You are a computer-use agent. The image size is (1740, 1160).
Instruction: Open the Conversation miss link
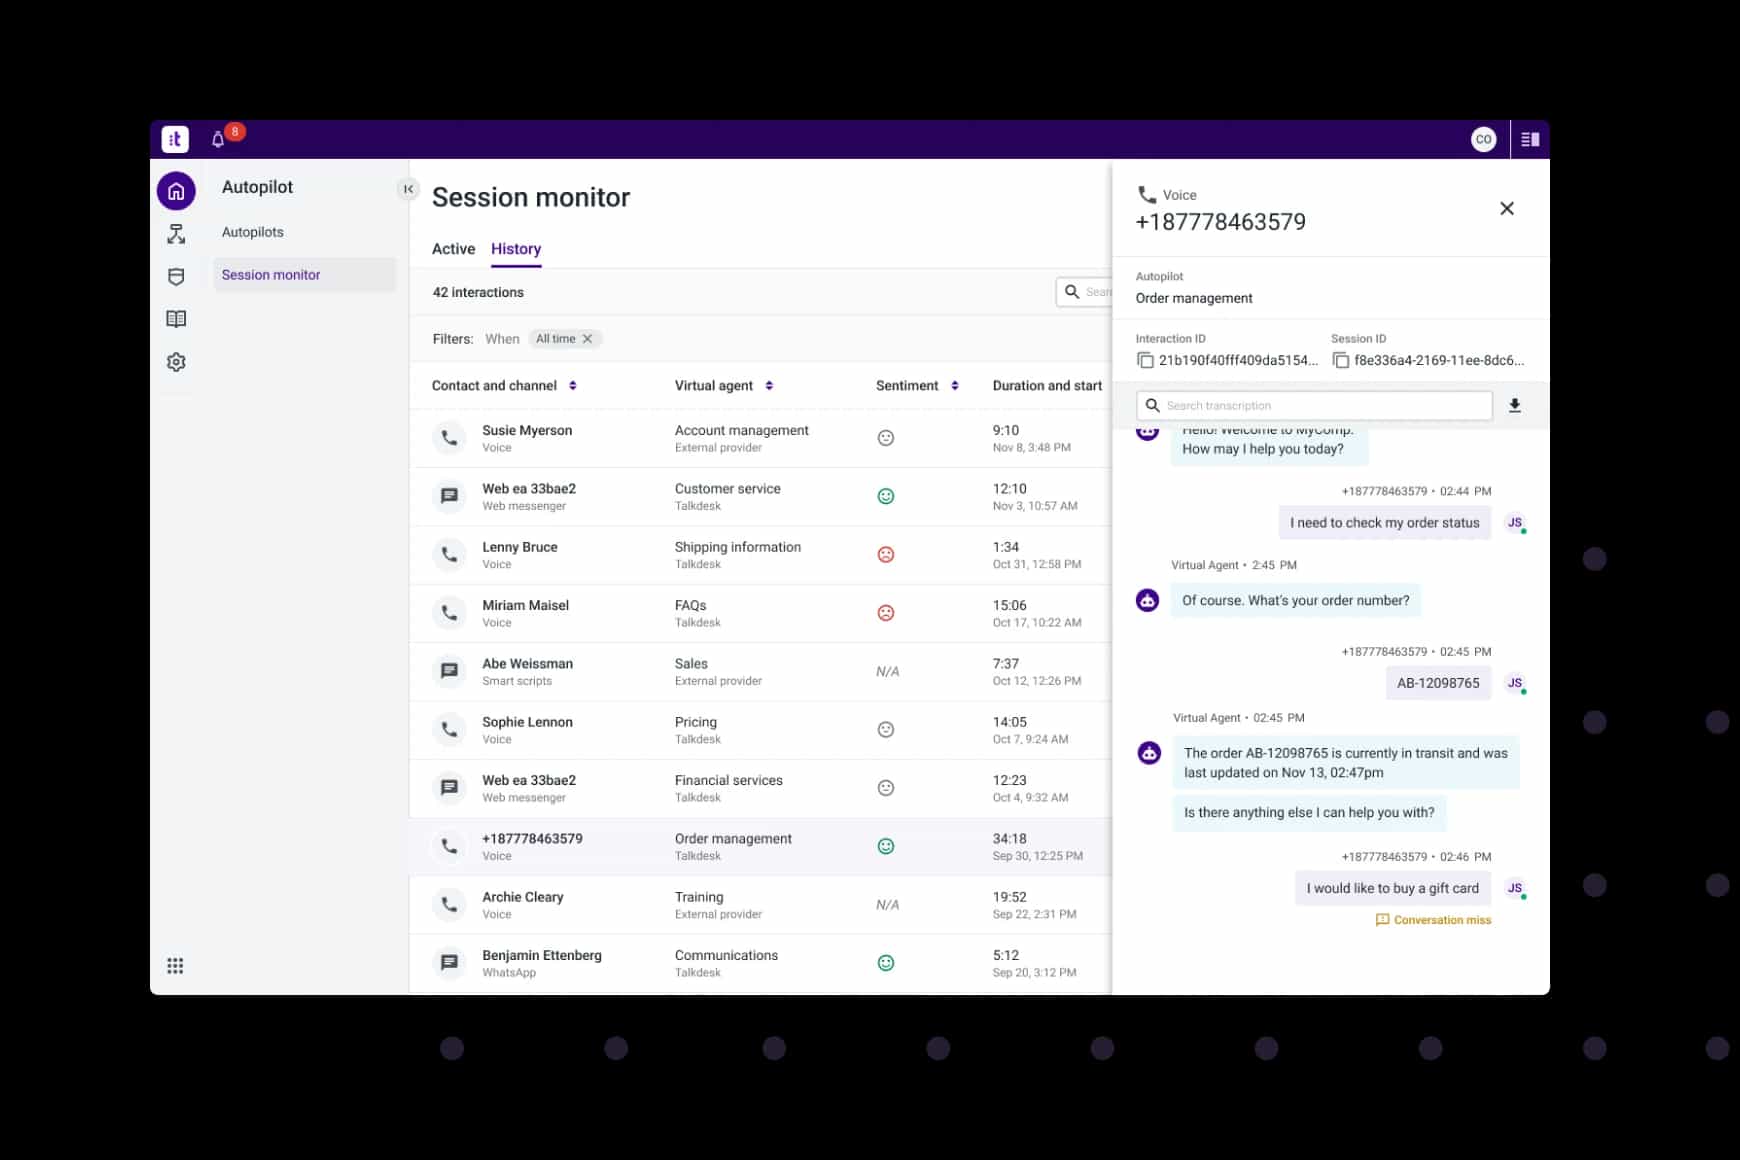point(1441,920)
